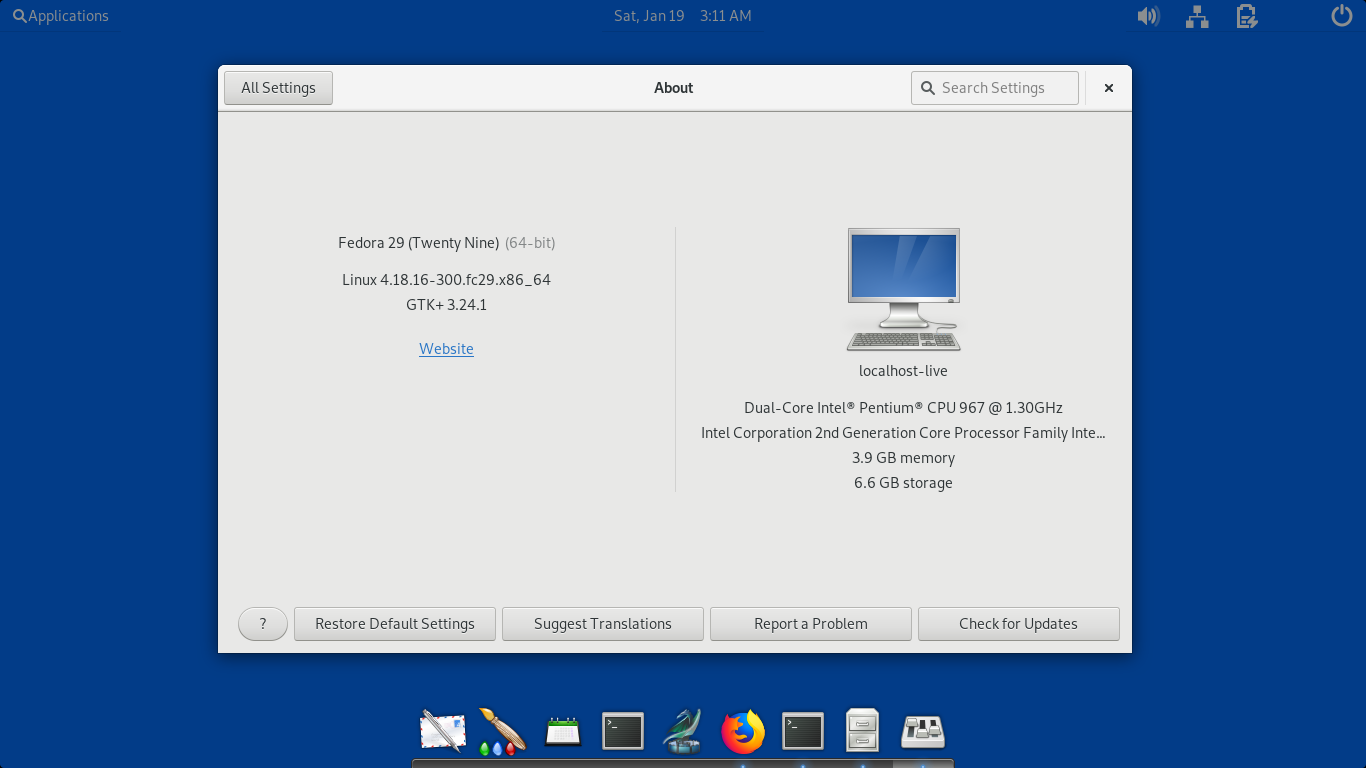Click the "3.9 GB memory" text
The width and height of the screenshot is (1366, 768).
[903, 458]
